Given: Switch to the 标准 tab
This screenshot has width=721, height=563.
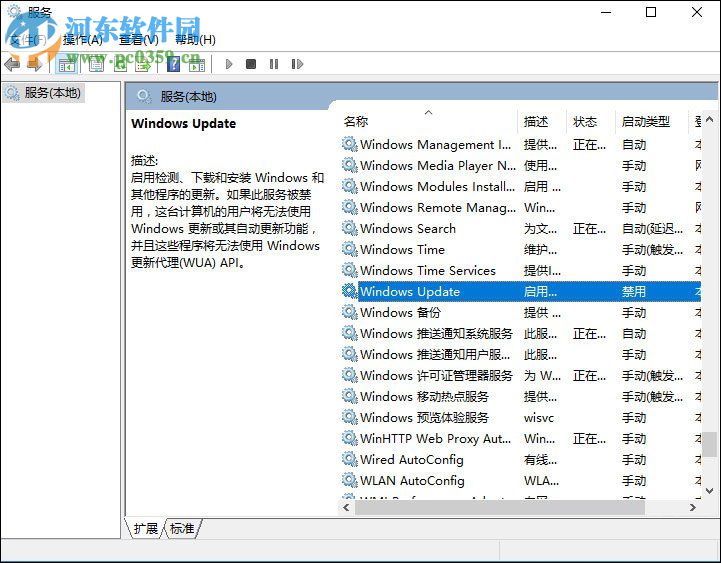Looking at the screenshot, I should (x=182, y=529).
